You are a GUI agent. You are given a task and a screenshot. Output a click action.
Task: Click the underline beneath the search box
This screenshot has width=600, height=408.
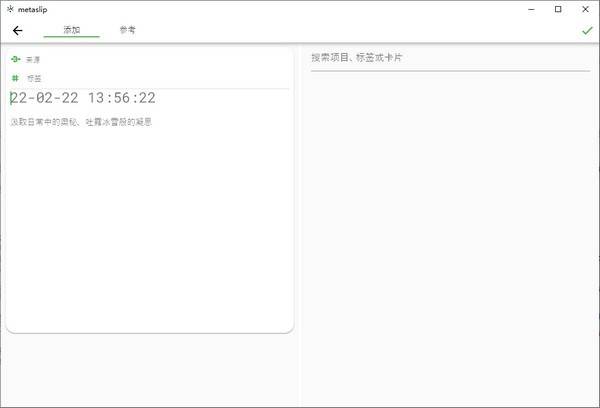point(450,71)
